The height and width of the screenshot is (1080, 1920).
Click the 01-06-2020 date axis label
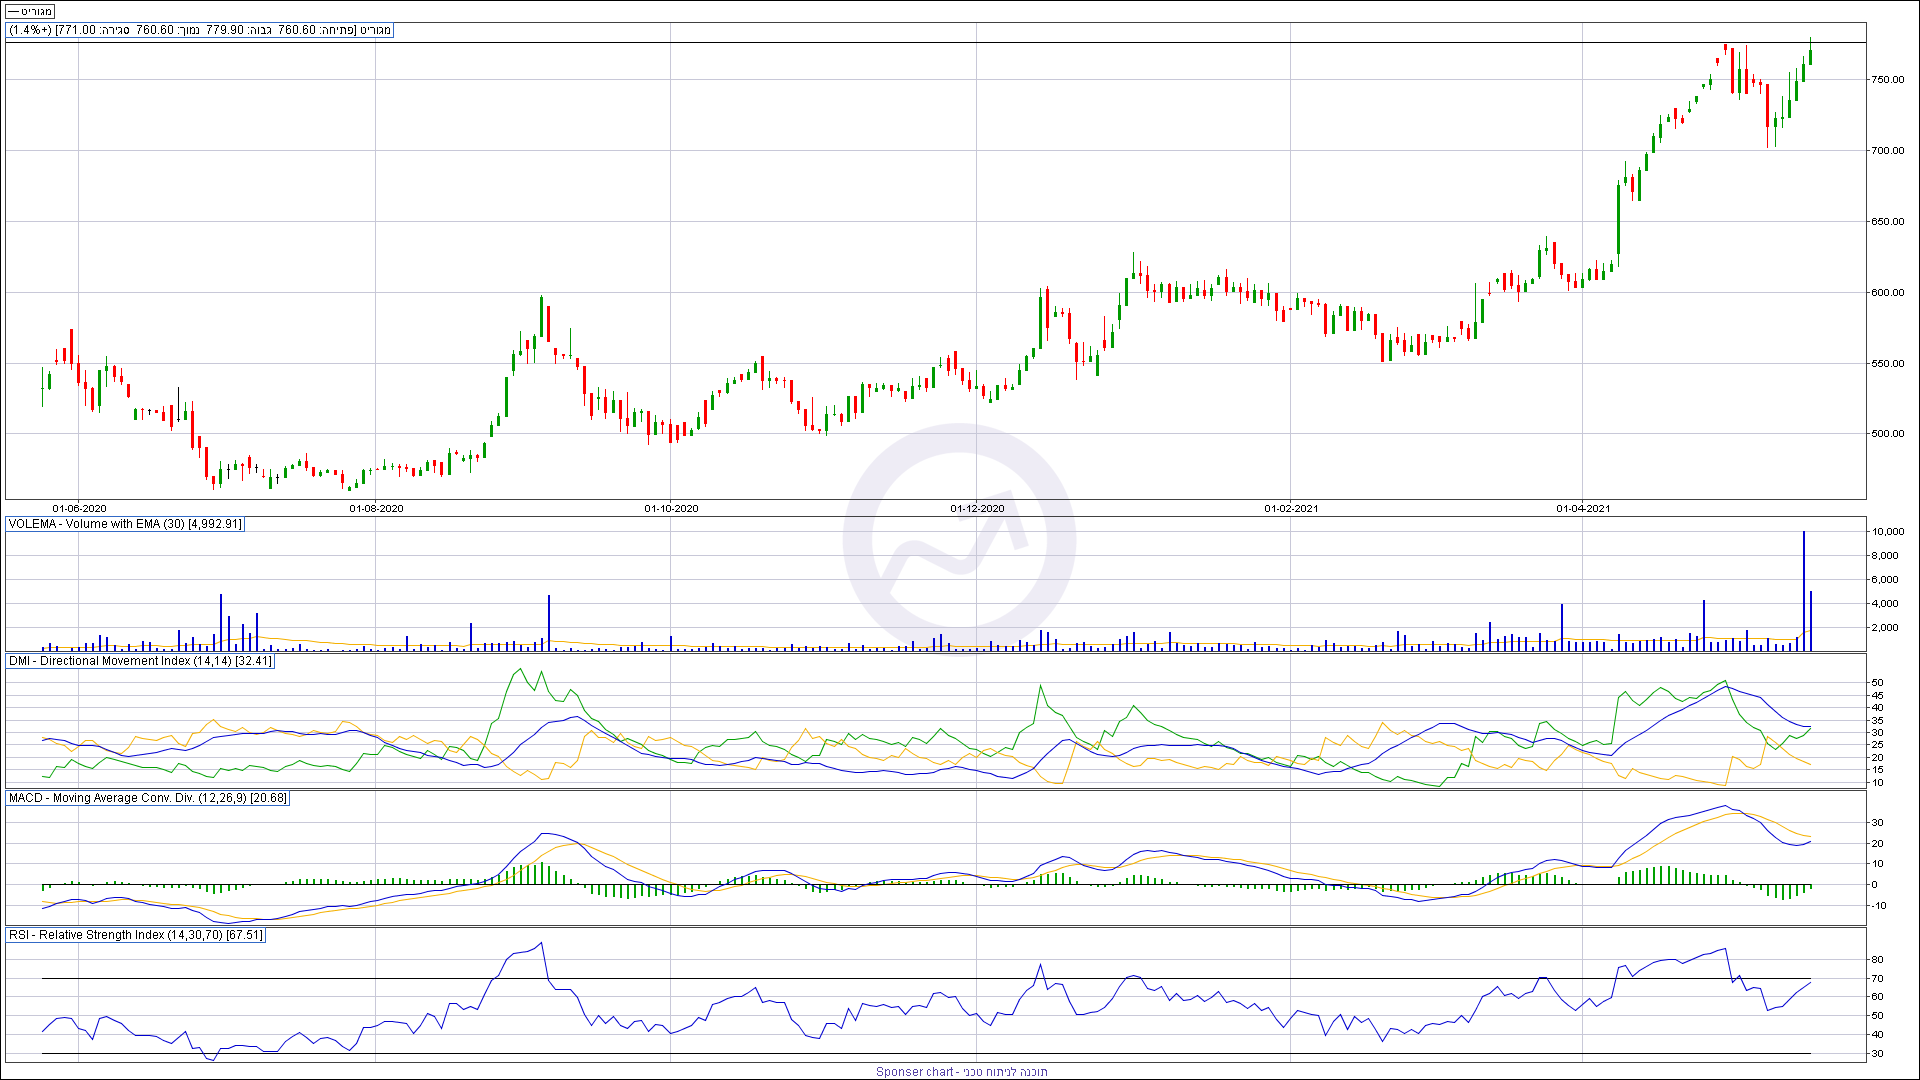(x=79, y=509)
